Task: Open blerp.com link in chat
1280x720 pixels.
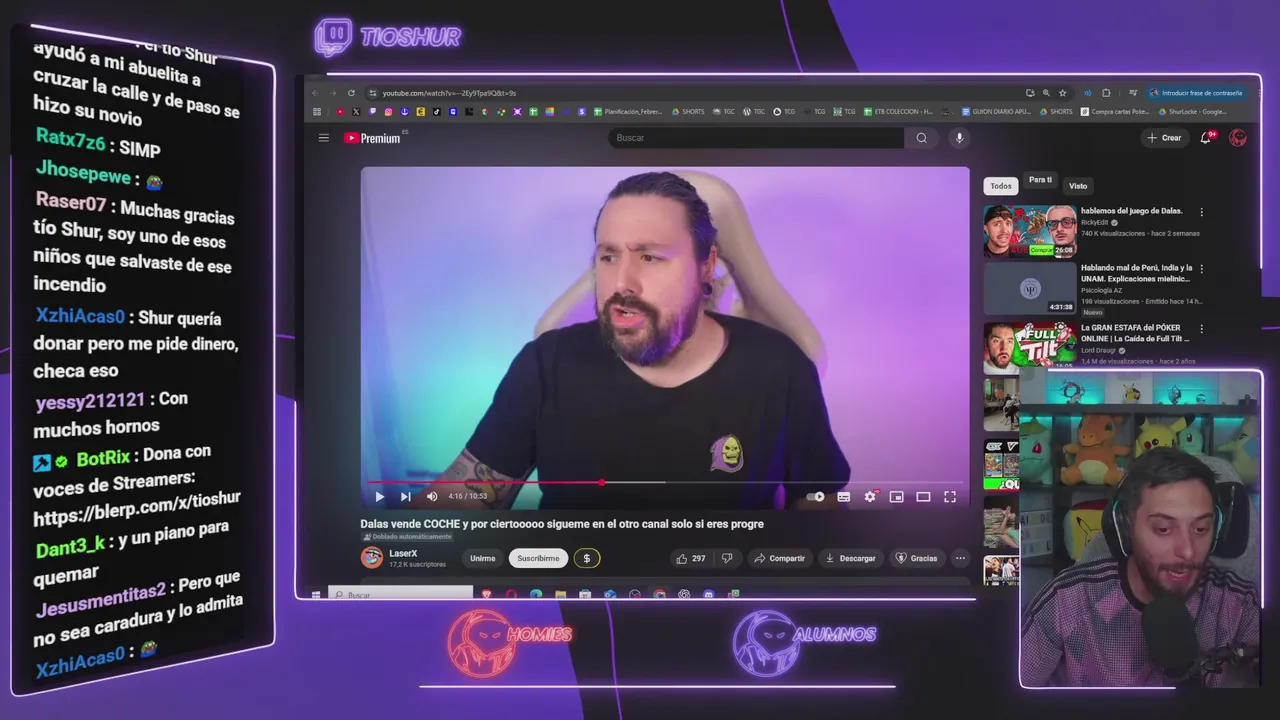Action: [137, 508]
